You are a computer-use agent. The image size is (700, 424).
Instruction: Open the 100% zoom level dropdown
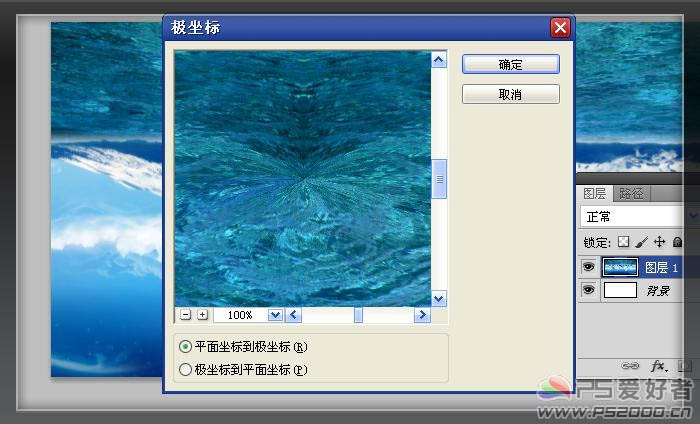pyautogui.click(x=275, y=315)
